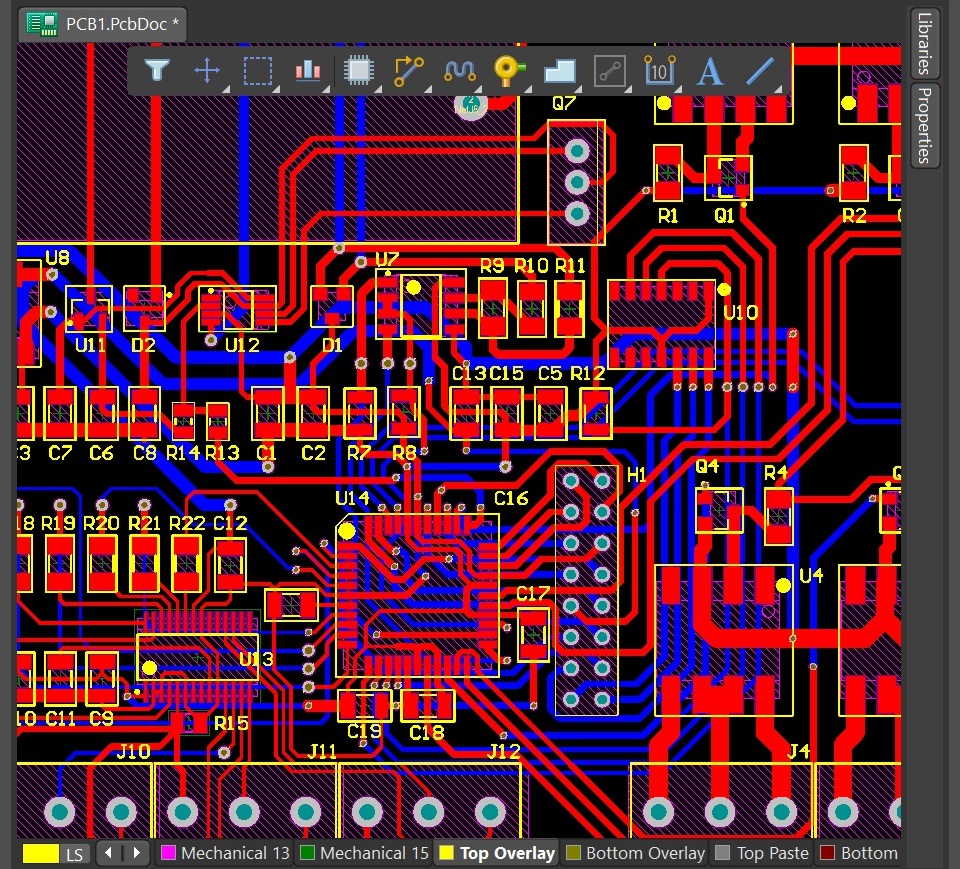The image size is (960, 869).
Task: Pick the Place Via tool icon
Action: (x=507, y=70)
